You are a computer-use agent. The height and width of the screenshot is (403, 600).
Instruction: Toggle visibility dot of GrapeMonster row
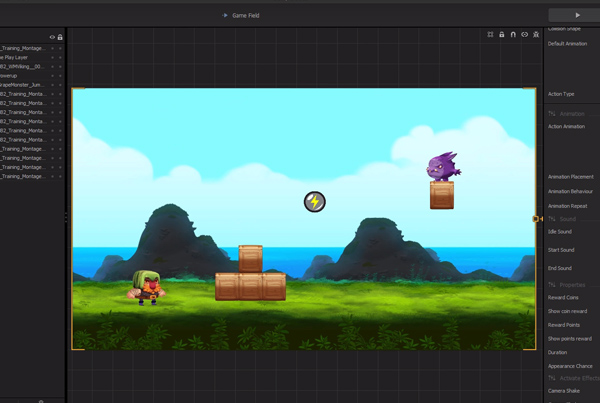52,85
